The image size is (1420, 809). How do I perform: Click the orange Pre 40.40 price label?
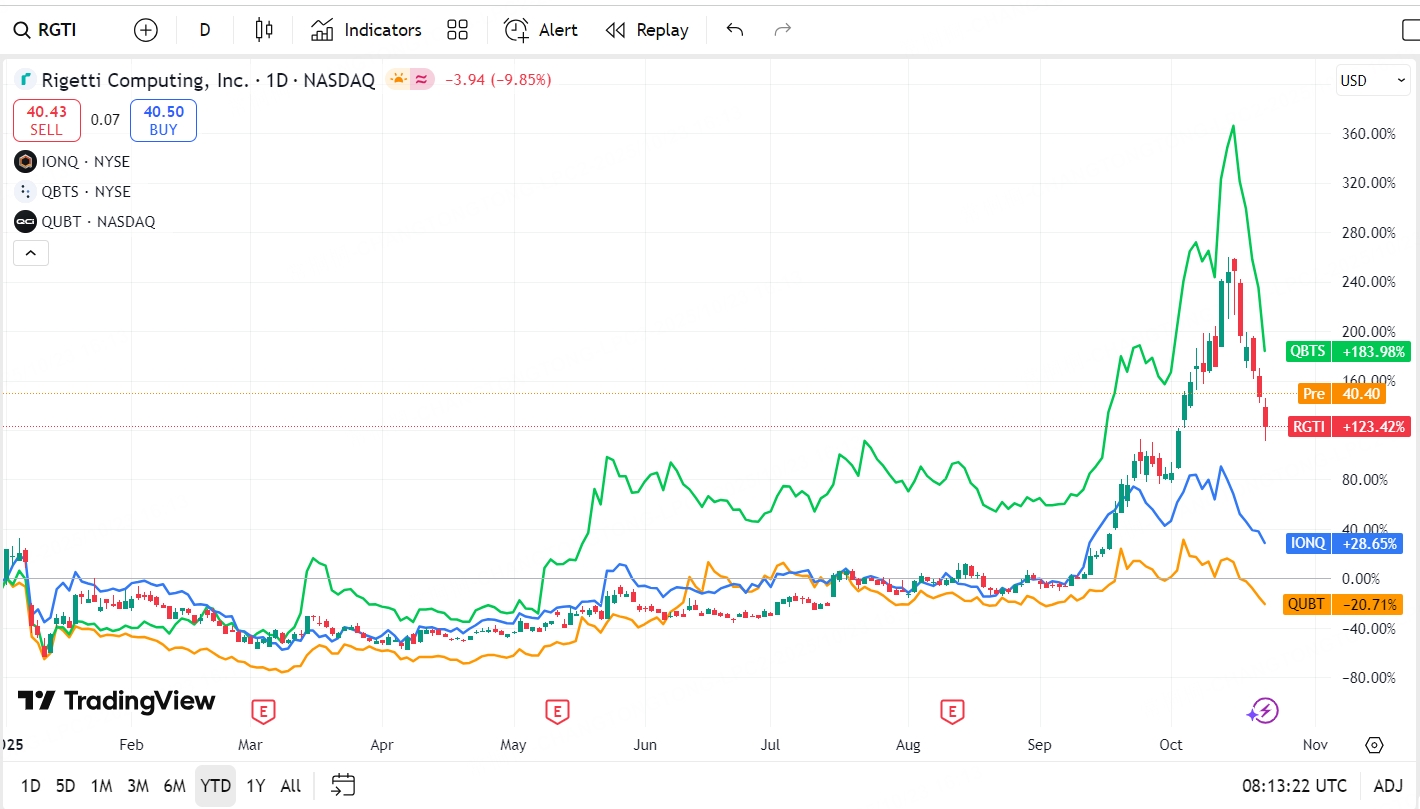tap(1341, 394)
